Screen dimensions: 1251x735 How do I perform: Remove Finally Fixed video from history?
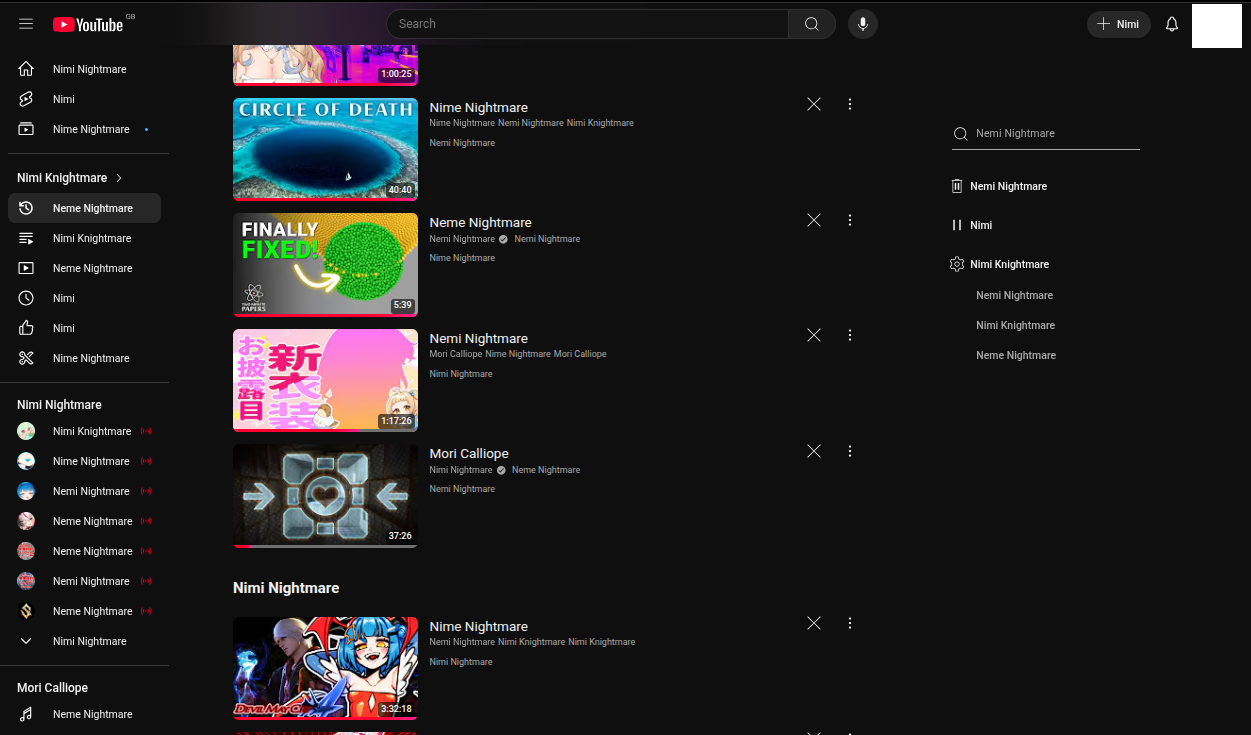(x=814, y=220)
